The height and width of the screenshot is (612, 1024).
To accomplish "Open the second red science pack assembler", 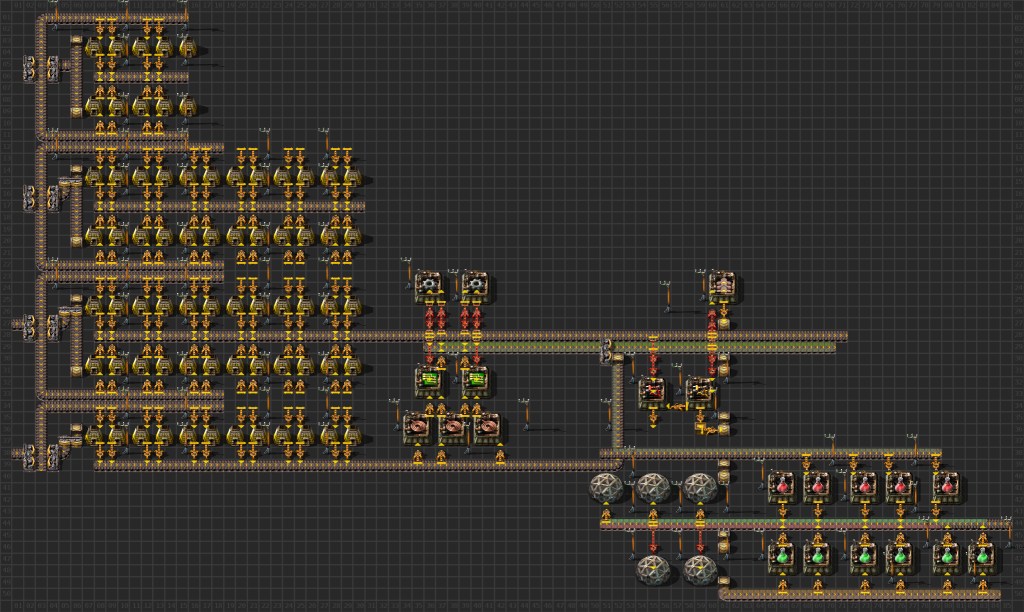I will click(x=817, y=487).
